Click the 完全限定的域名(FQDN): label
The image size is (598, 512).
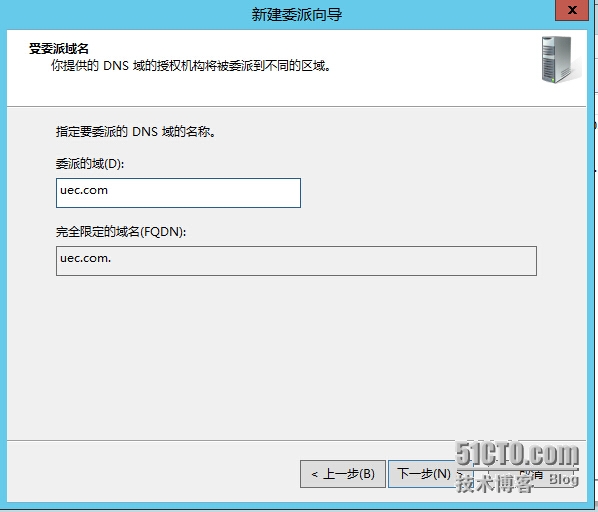(121, 232)
